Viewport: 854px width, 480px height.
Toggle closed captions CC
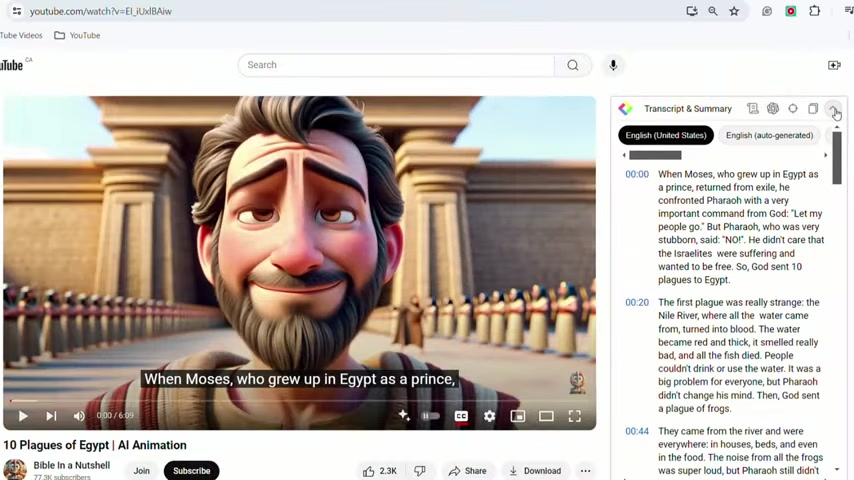click(461, 416)
